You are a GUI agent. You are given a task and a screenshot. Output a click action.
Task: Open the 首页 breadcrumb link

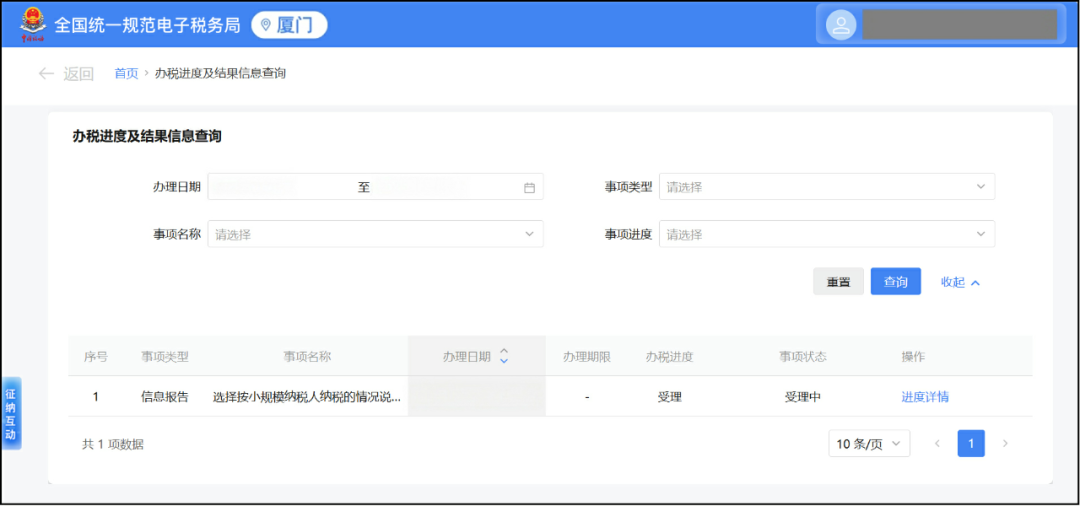[126, 74]
